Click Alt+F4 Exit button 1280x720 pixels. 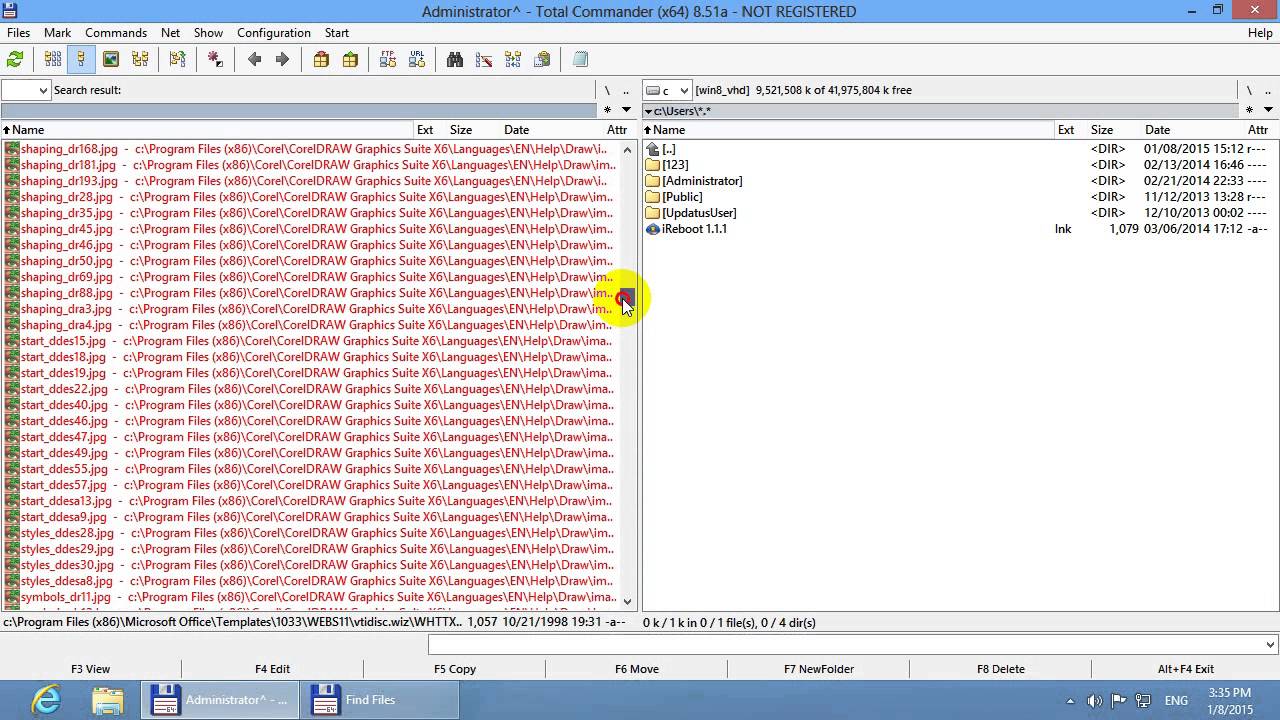click(1186, 669)
